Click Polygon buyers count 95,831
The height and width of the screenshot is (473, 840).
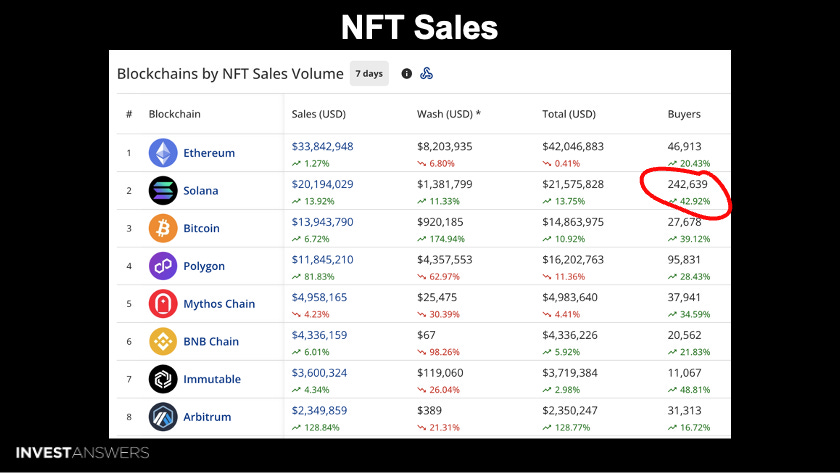click(684, 259)
